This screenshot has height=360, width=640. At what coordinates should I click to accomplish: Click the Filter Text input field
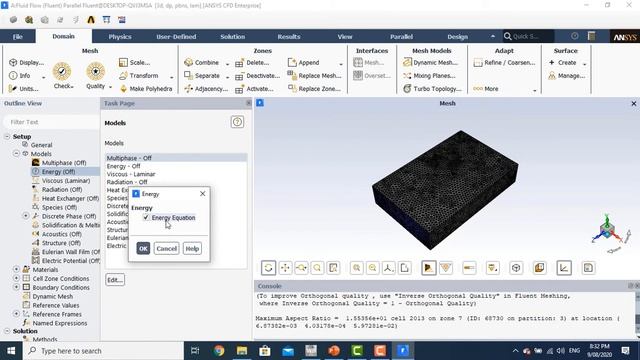[x=51, y=122]
